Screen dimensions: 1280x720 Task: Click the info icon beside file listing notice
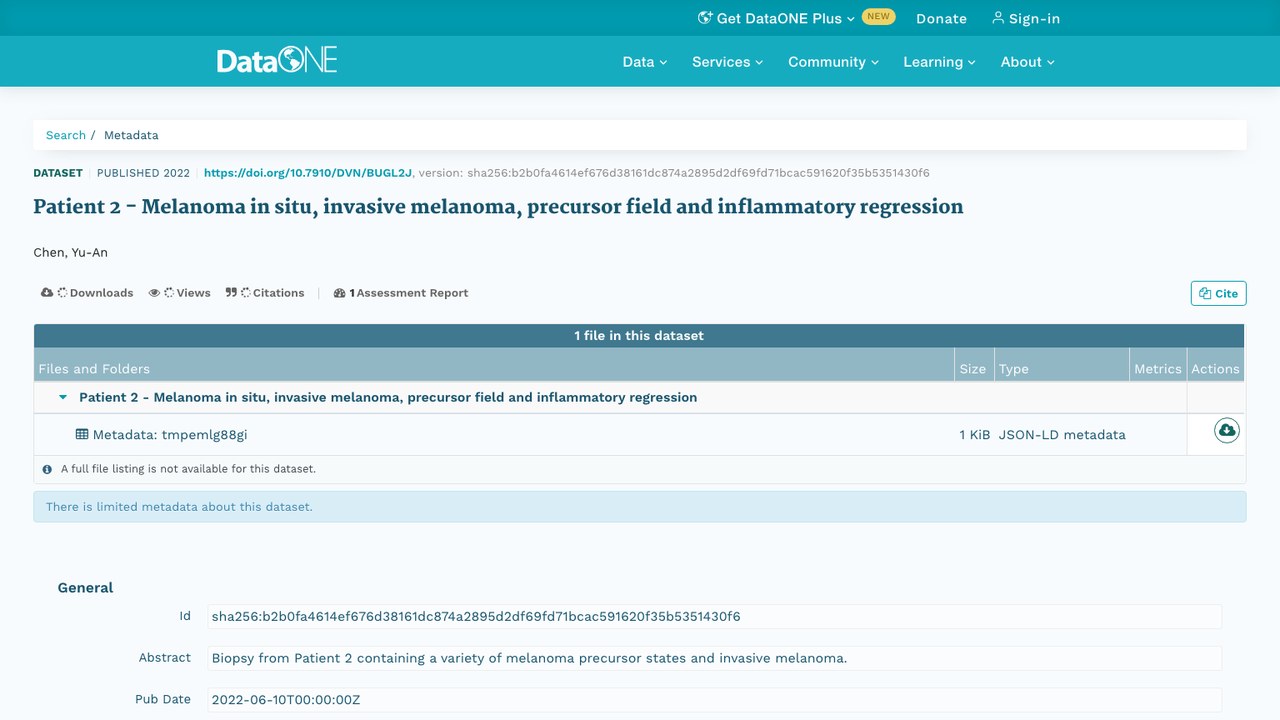click(x=47, y=469)
